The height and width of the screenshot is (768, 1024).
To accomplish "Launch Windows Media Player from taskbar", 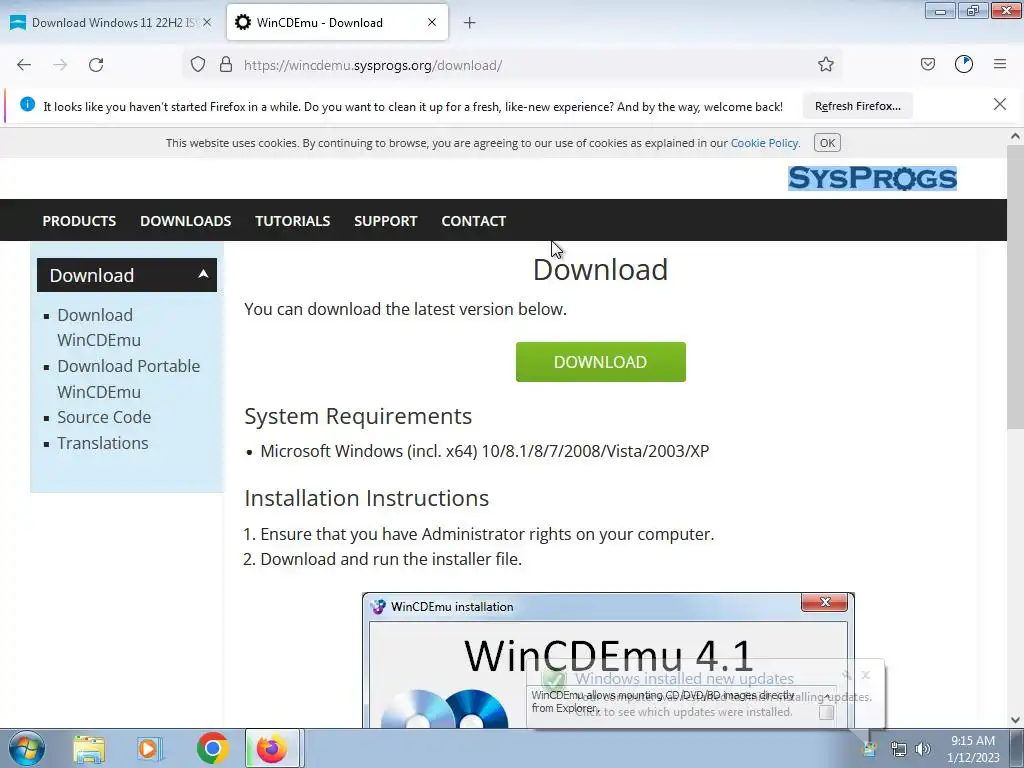I will tap(150, 748).
